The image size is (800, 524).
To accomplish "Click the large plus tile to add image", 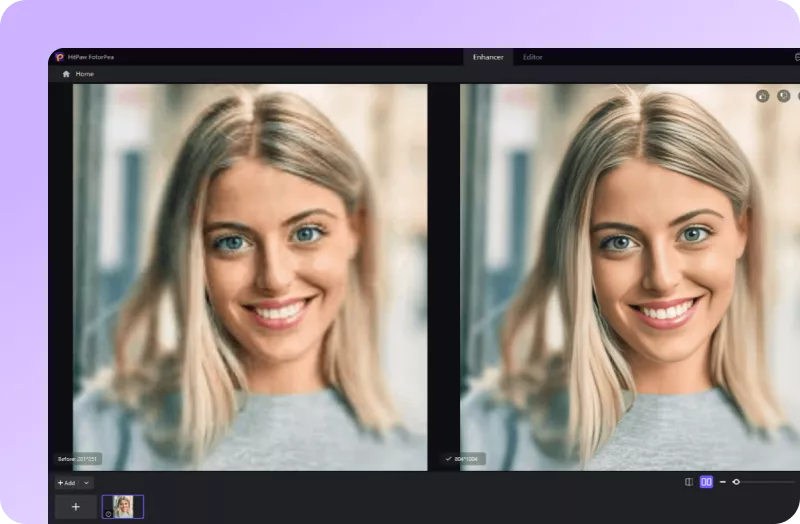I will (x=76, y=507).
